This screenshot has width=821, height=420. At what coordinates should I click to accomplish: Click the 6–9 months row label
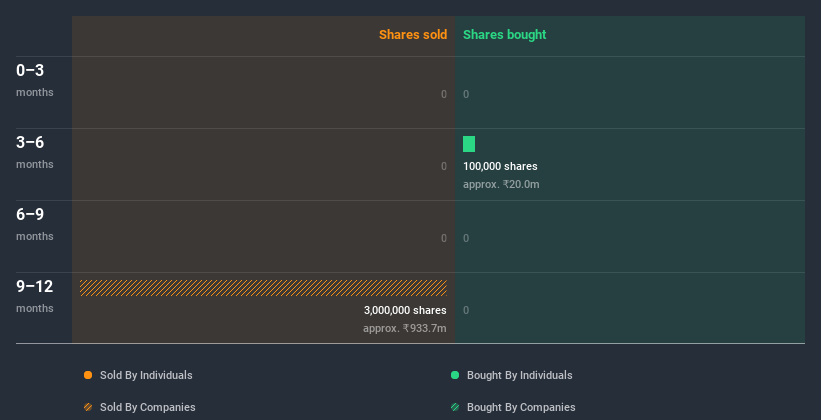[35, 224]
